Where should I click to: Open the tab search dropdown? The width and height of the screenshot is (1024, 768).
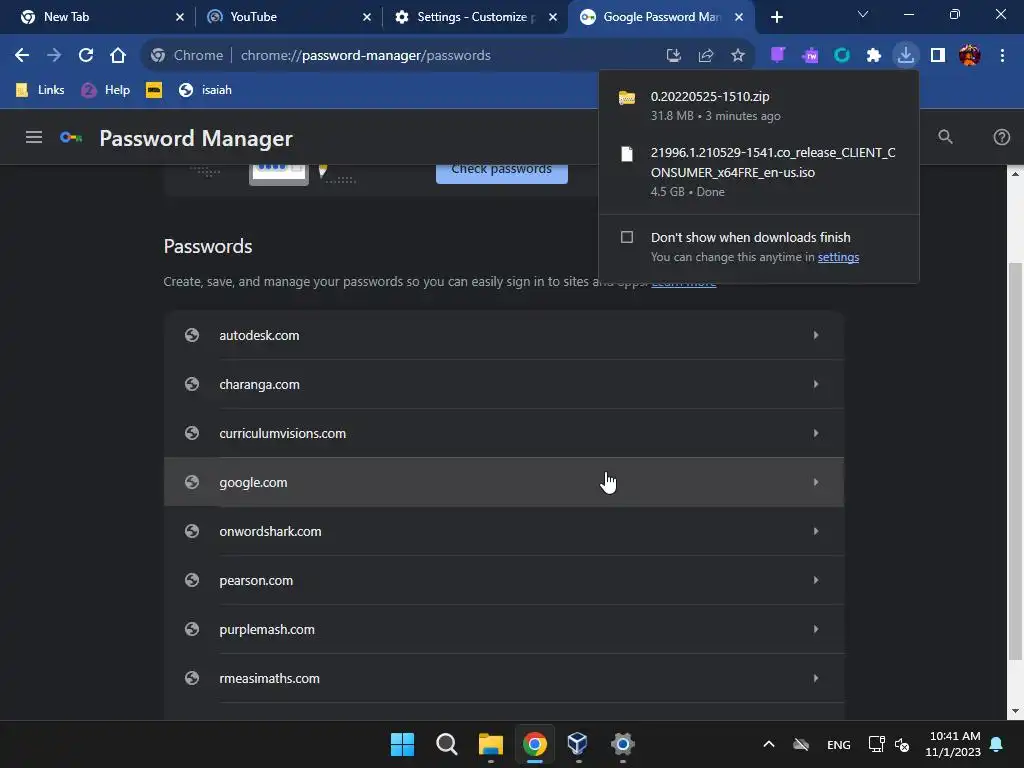tap(863, 14)
